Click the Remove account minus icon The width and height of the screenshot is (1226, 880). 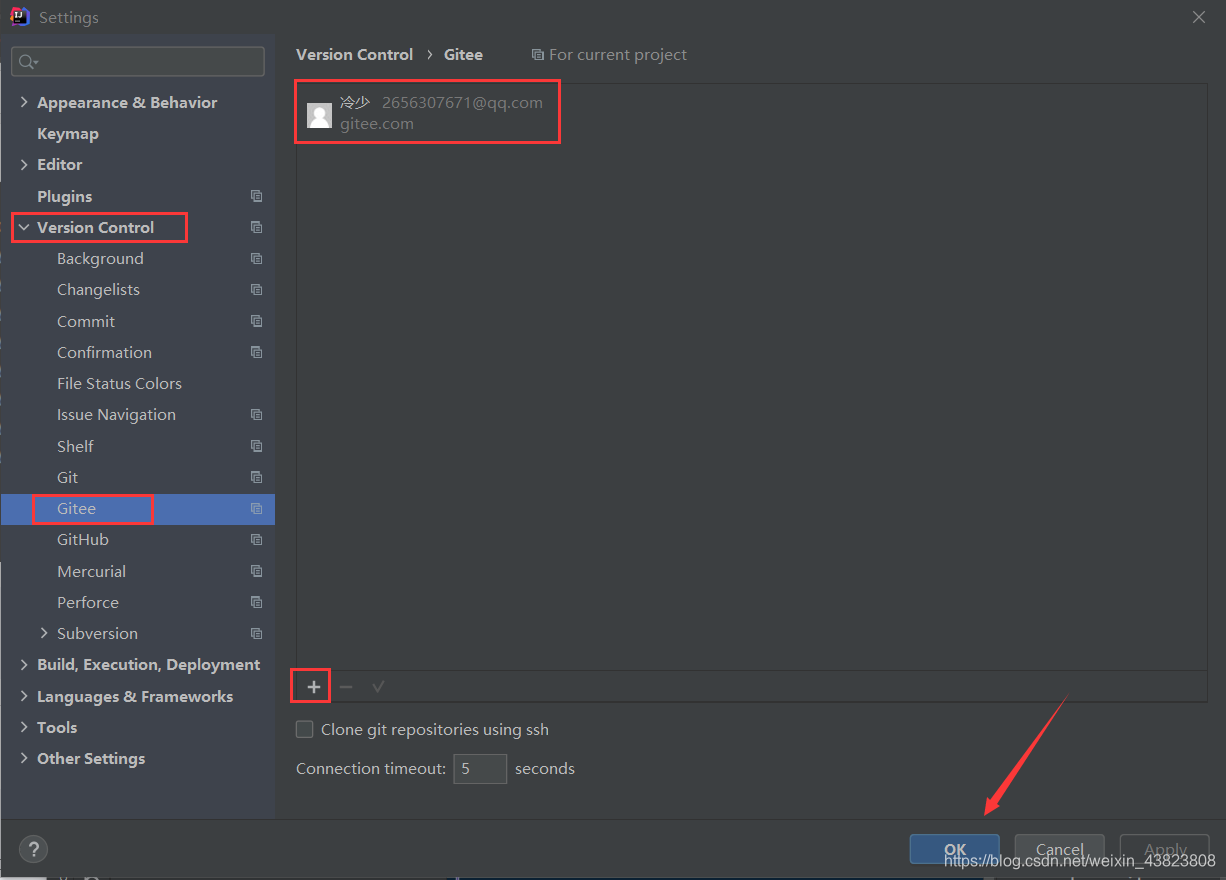pyautogui.click(x=346, y=687)
